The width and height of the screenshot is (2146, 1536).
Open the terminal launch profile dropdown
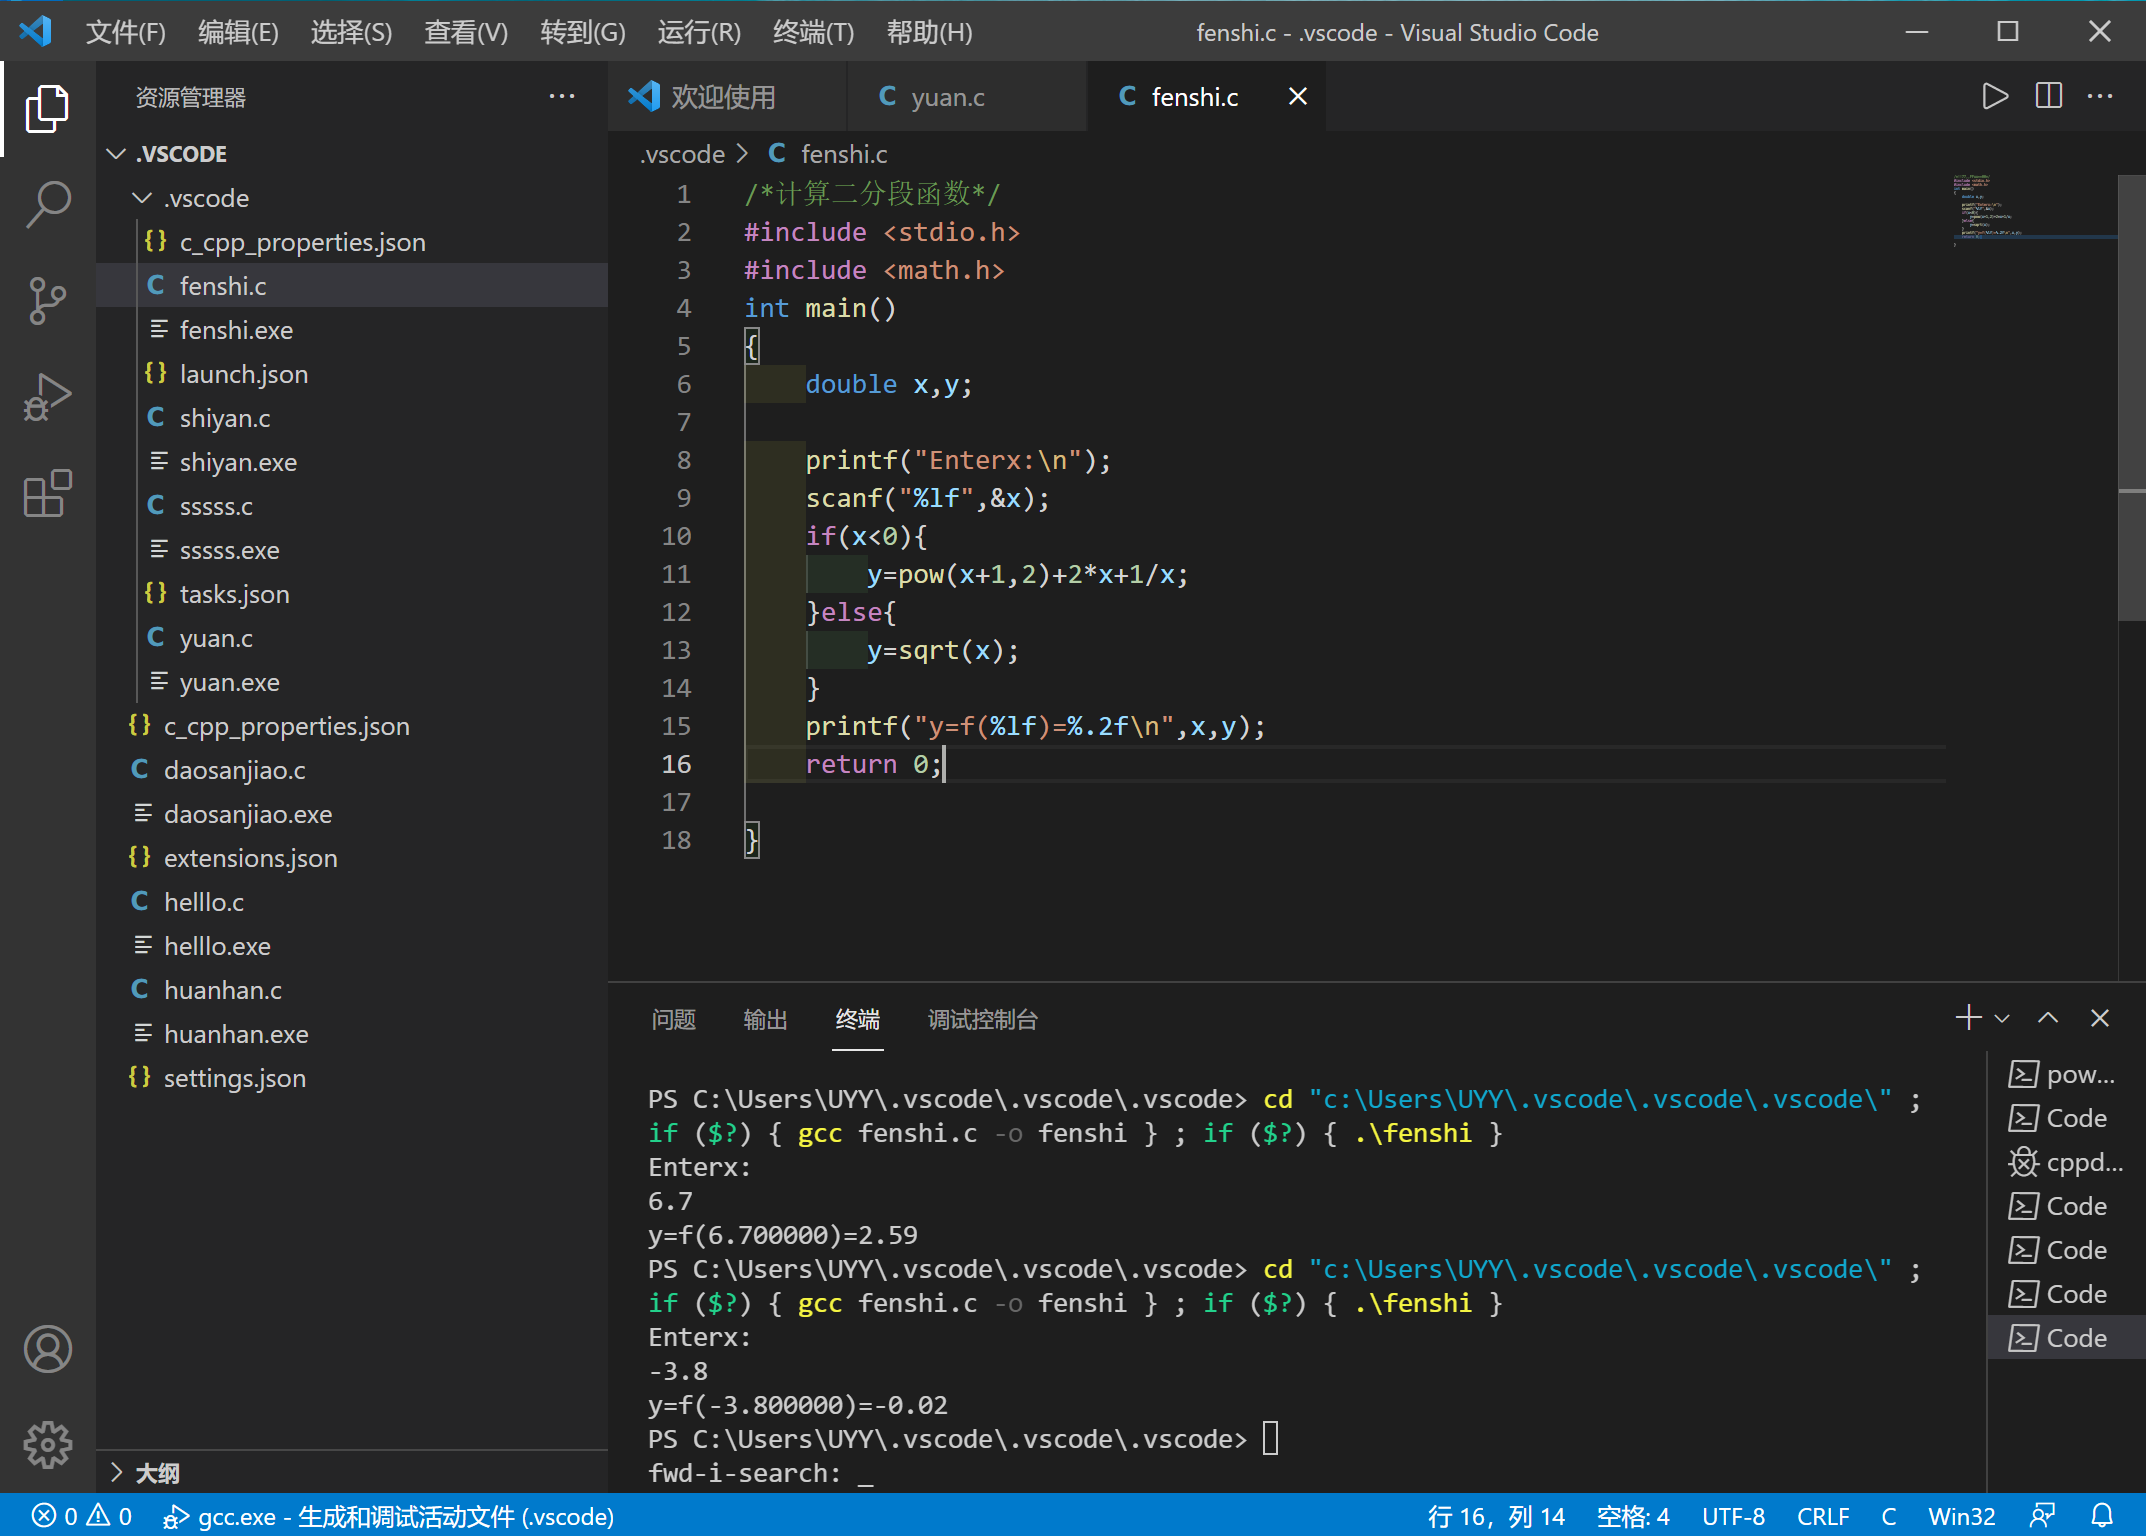click(x=2002, y=1019)
